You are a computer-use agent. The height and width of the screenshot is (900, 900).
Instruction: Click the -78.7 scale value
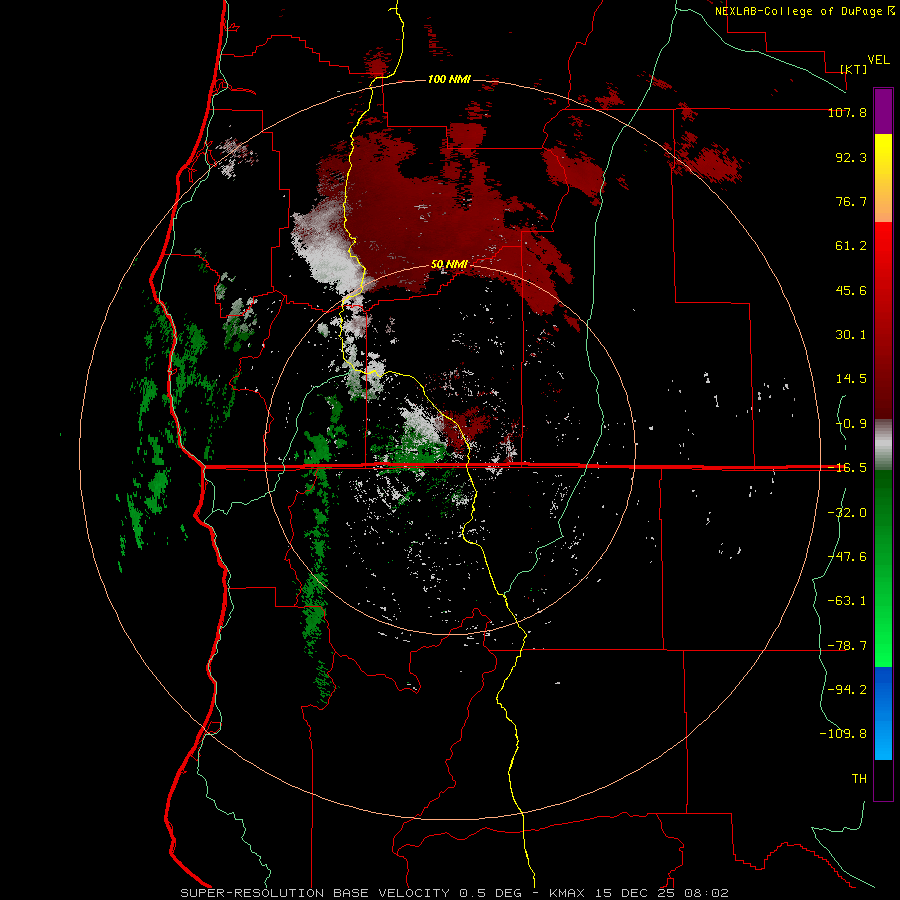[847, 646]
